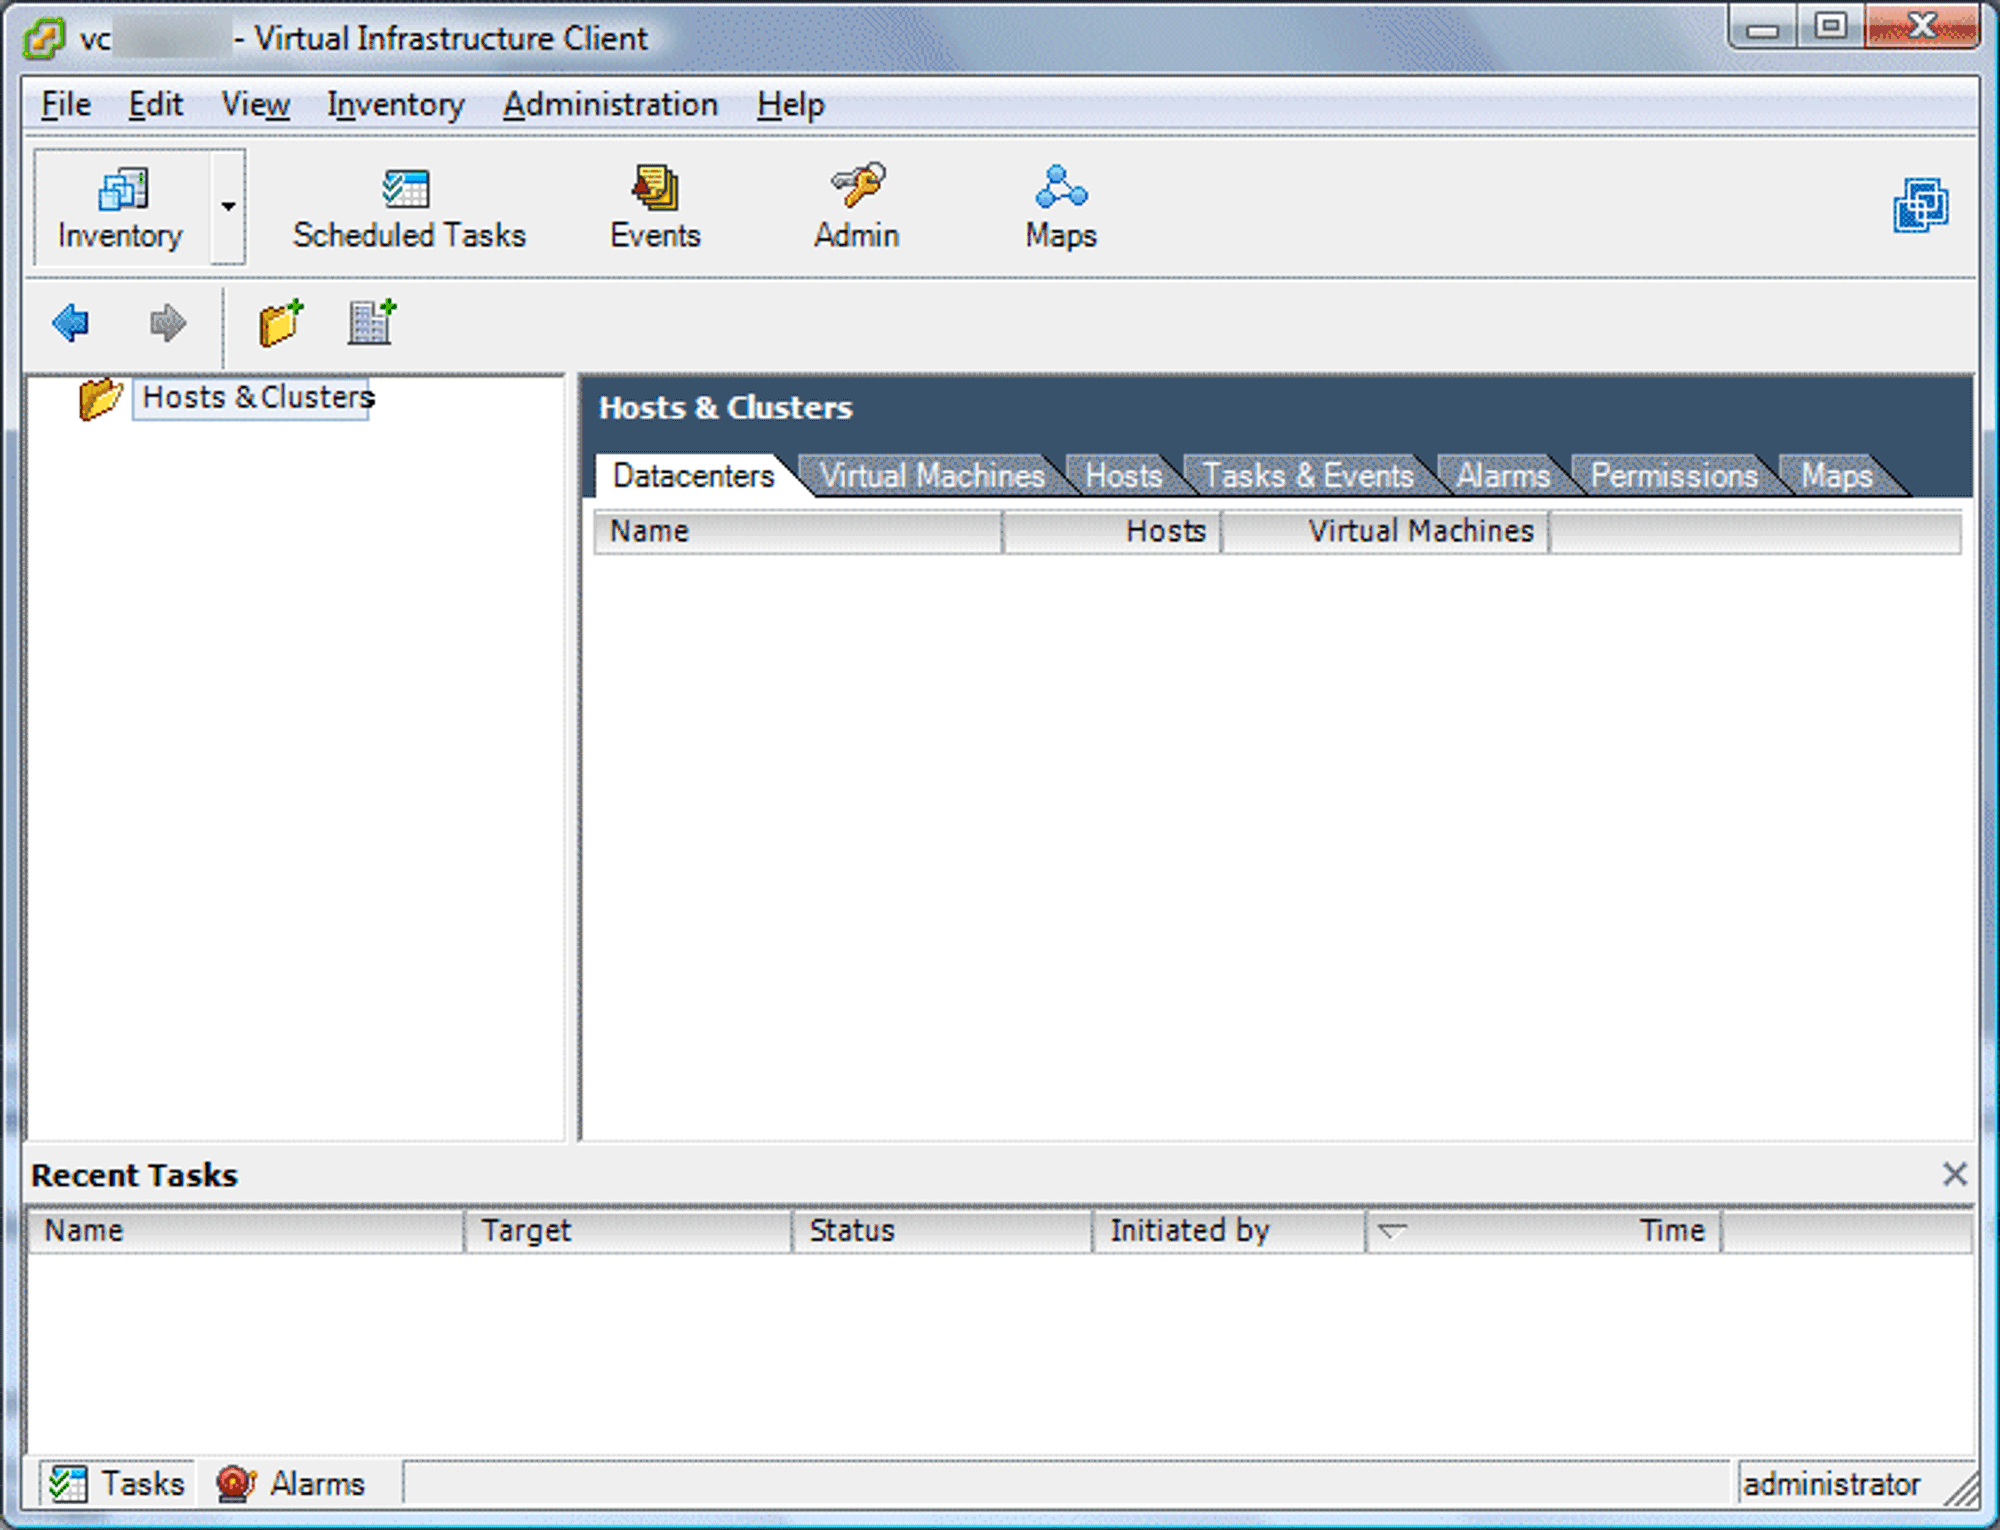The image size is (2000, 1530).
Task: Sort recent tasks by Name column
Action: [246, 1231]
